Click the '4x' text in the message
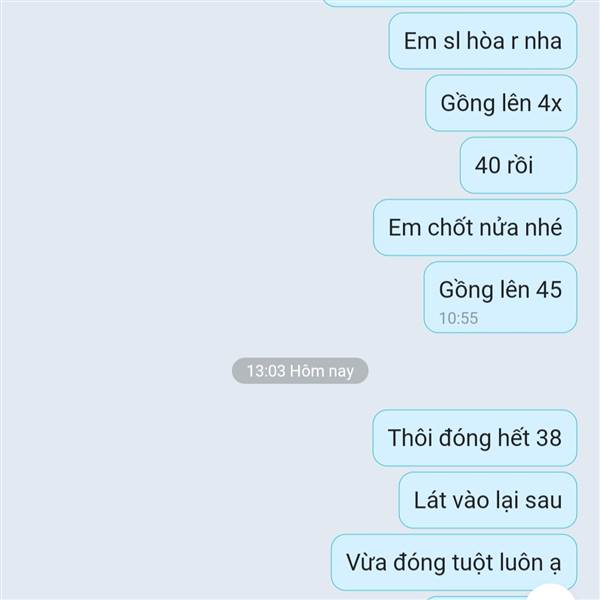600x600 pixels. click(549, 104)
